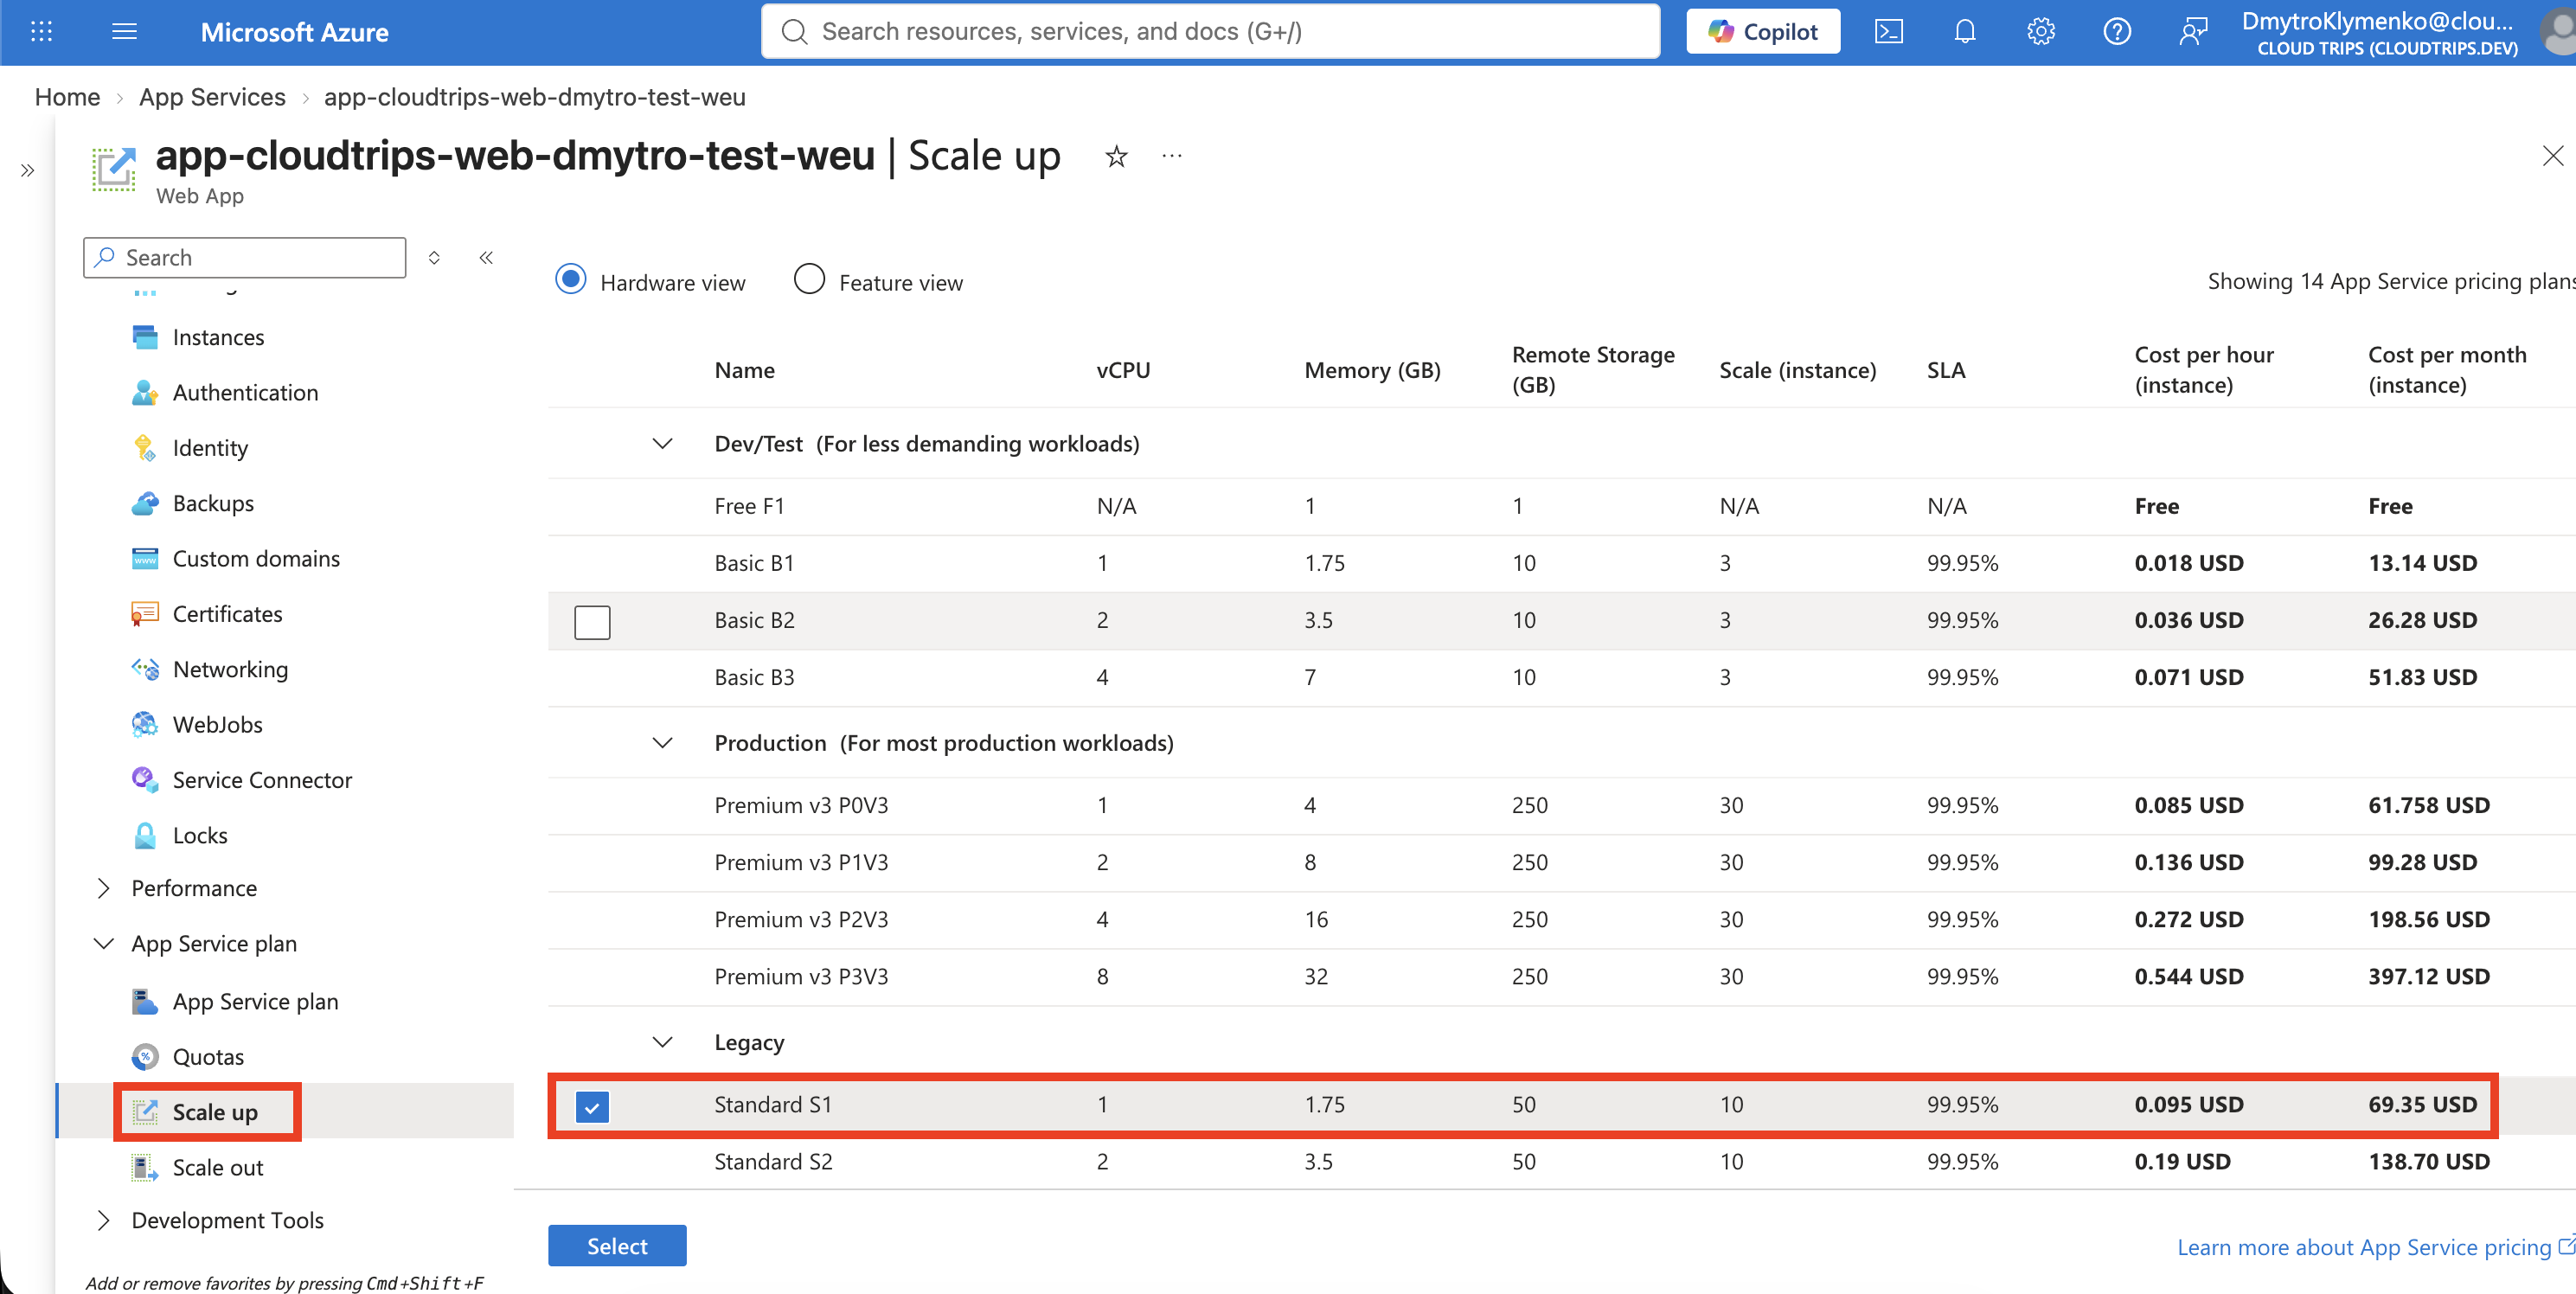The width and height of the screenshot is (2576, 1294).
Task: Expand the Performance menu section
Action: (x=103, y=888)
